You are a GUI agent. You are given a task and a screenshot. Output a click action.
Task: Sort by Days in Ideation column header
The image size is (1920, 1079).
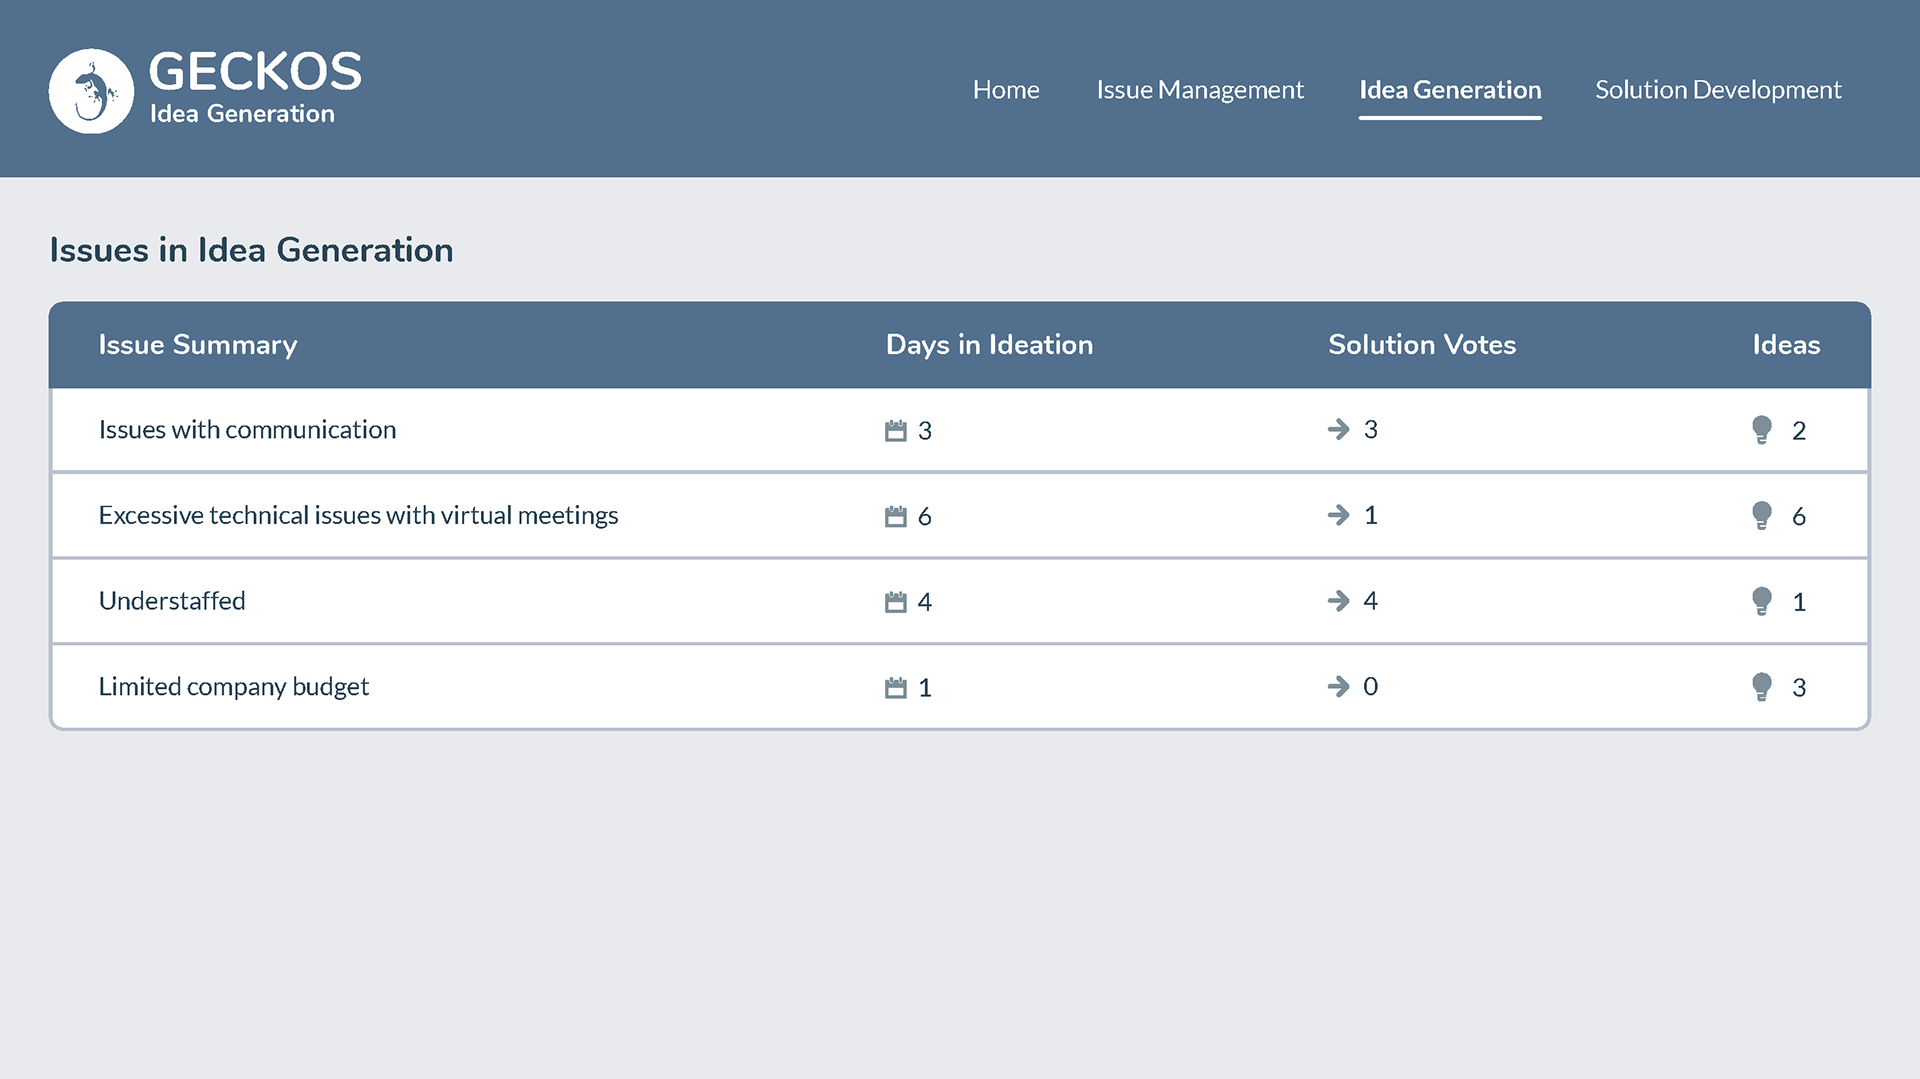pyautogui.click(x=989, y=345)
